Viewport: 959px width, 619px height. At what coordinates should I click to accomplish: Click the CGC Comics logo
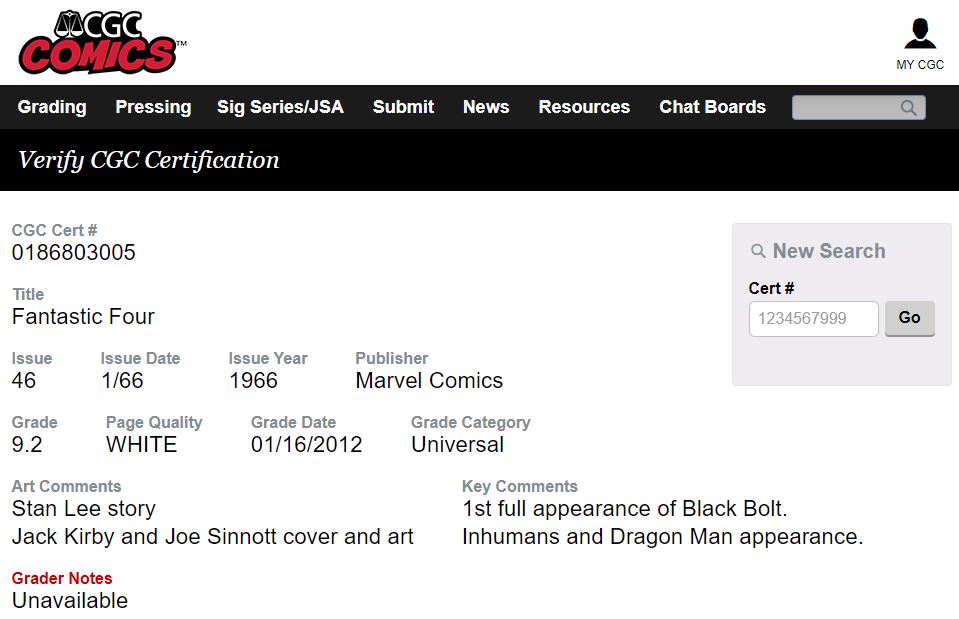click(x=102, y=42)
